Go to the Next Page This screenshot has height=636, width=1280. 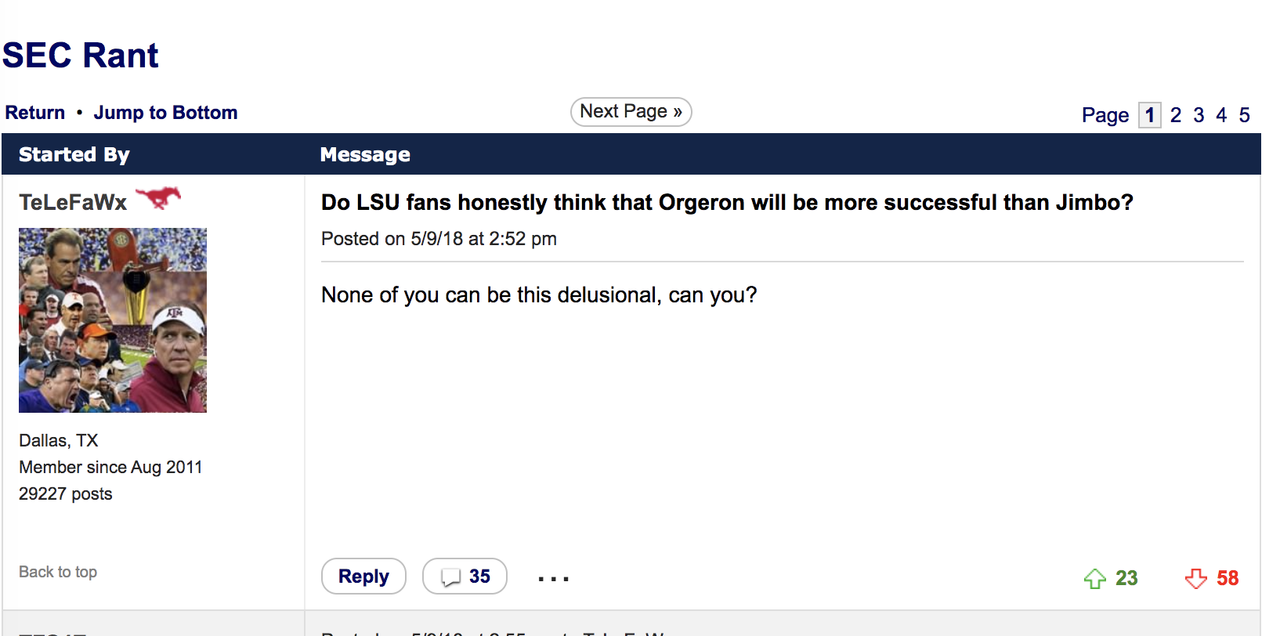click(631, 111)
